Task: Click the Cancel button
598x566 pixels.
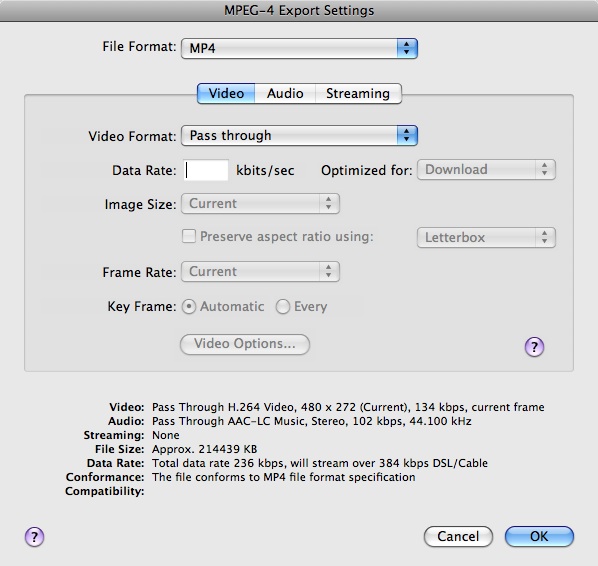Action: [458, 537]
